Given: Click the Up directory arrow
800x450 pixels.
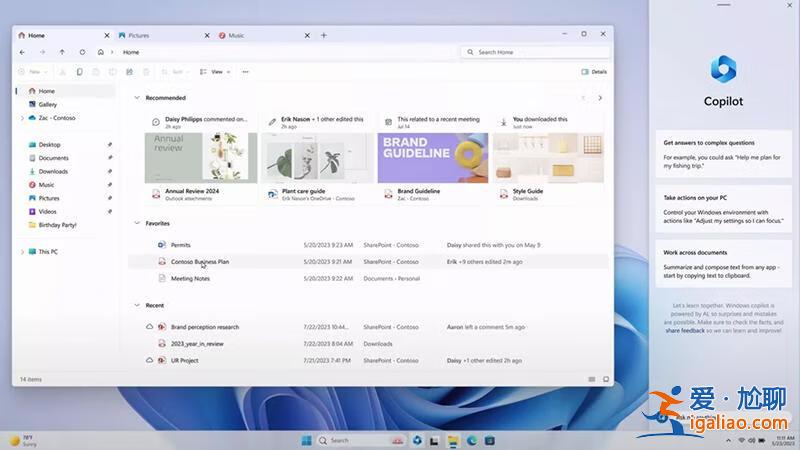Looking at the screenshot, I should click(x=62, y=52).
